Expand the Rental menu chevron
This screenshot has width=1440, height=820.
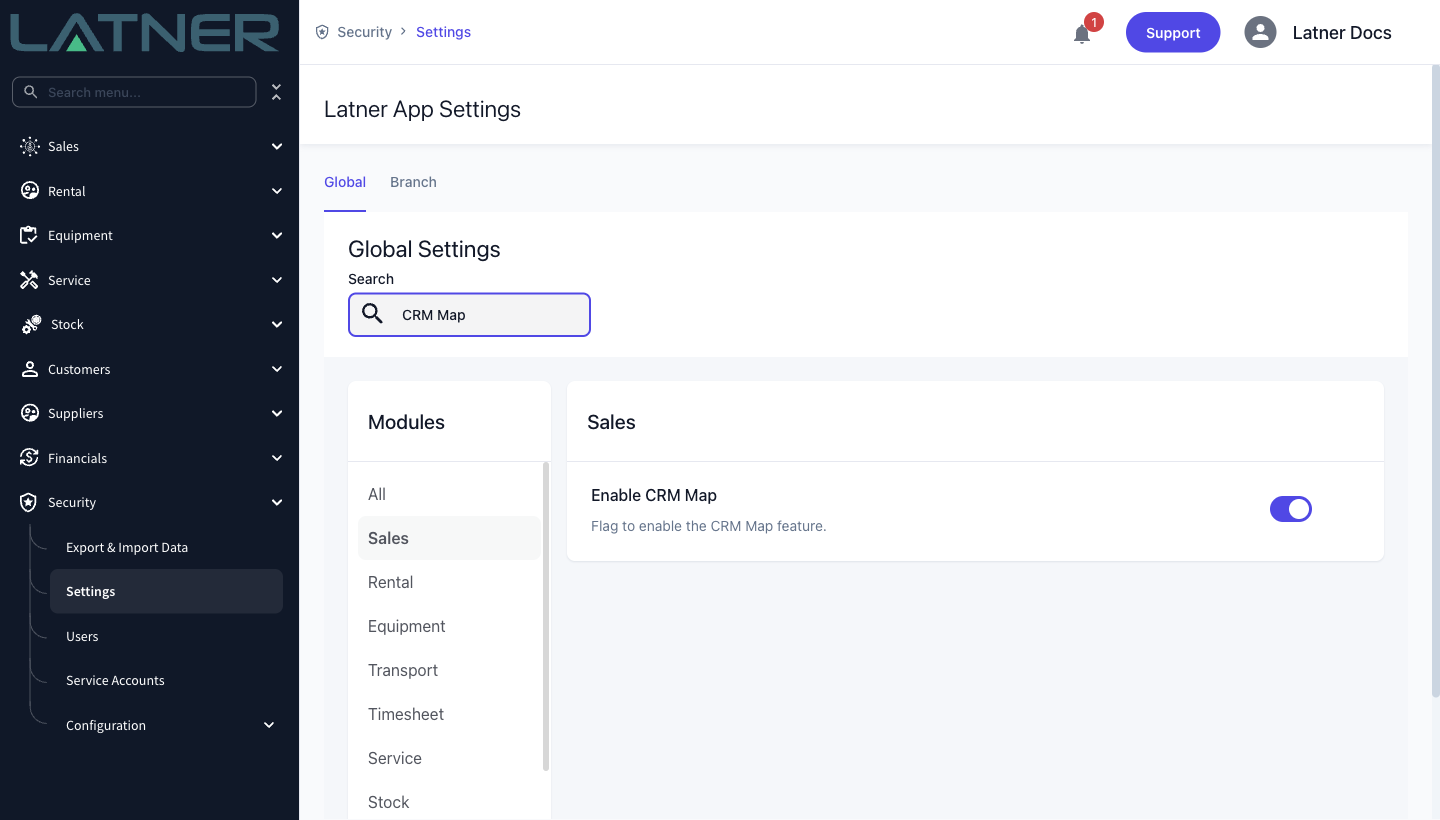277,191
